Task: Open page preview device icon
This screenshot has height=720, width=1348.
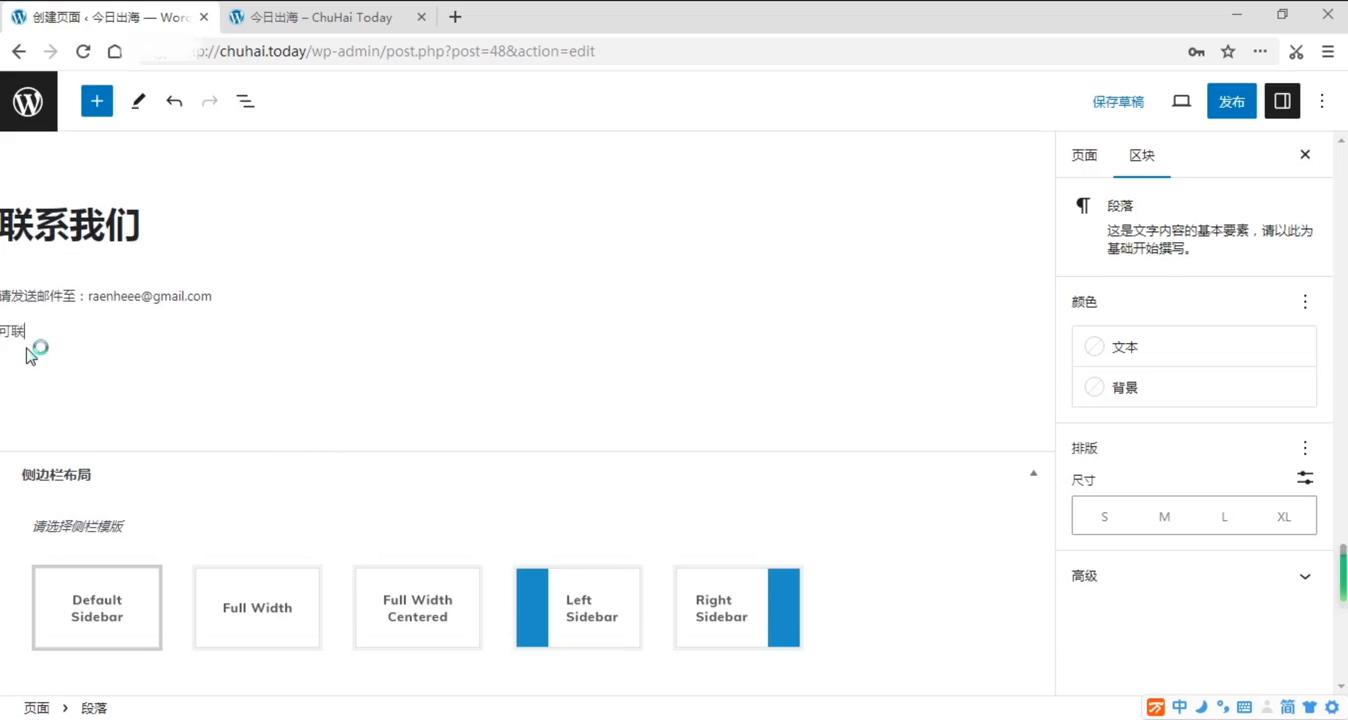Action: (x=1181, y=101)
